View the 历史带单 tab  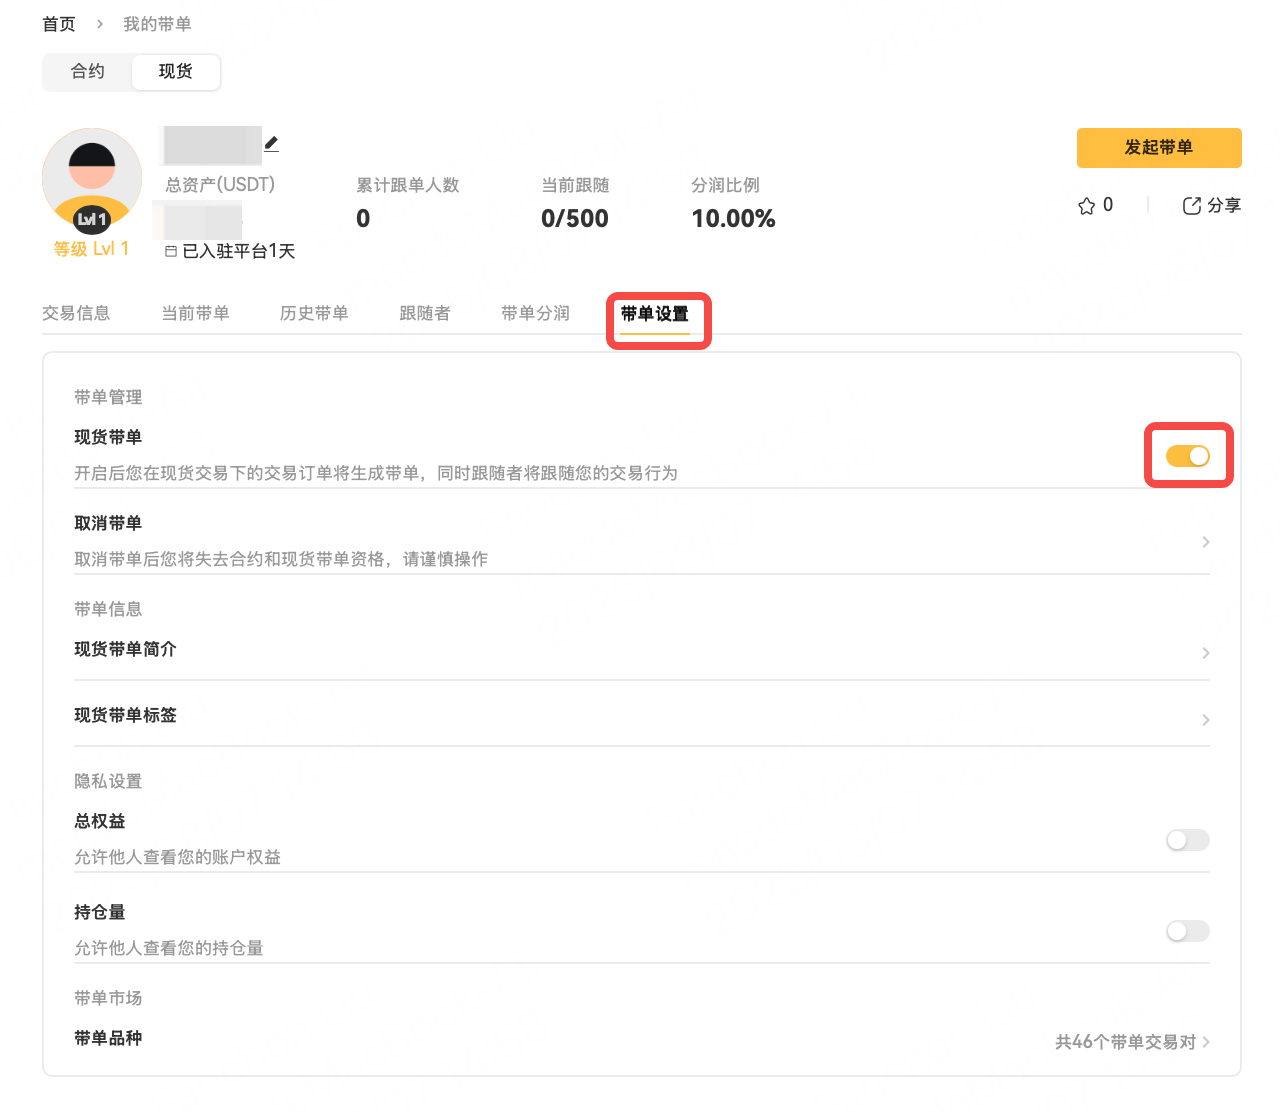[314, 314]
